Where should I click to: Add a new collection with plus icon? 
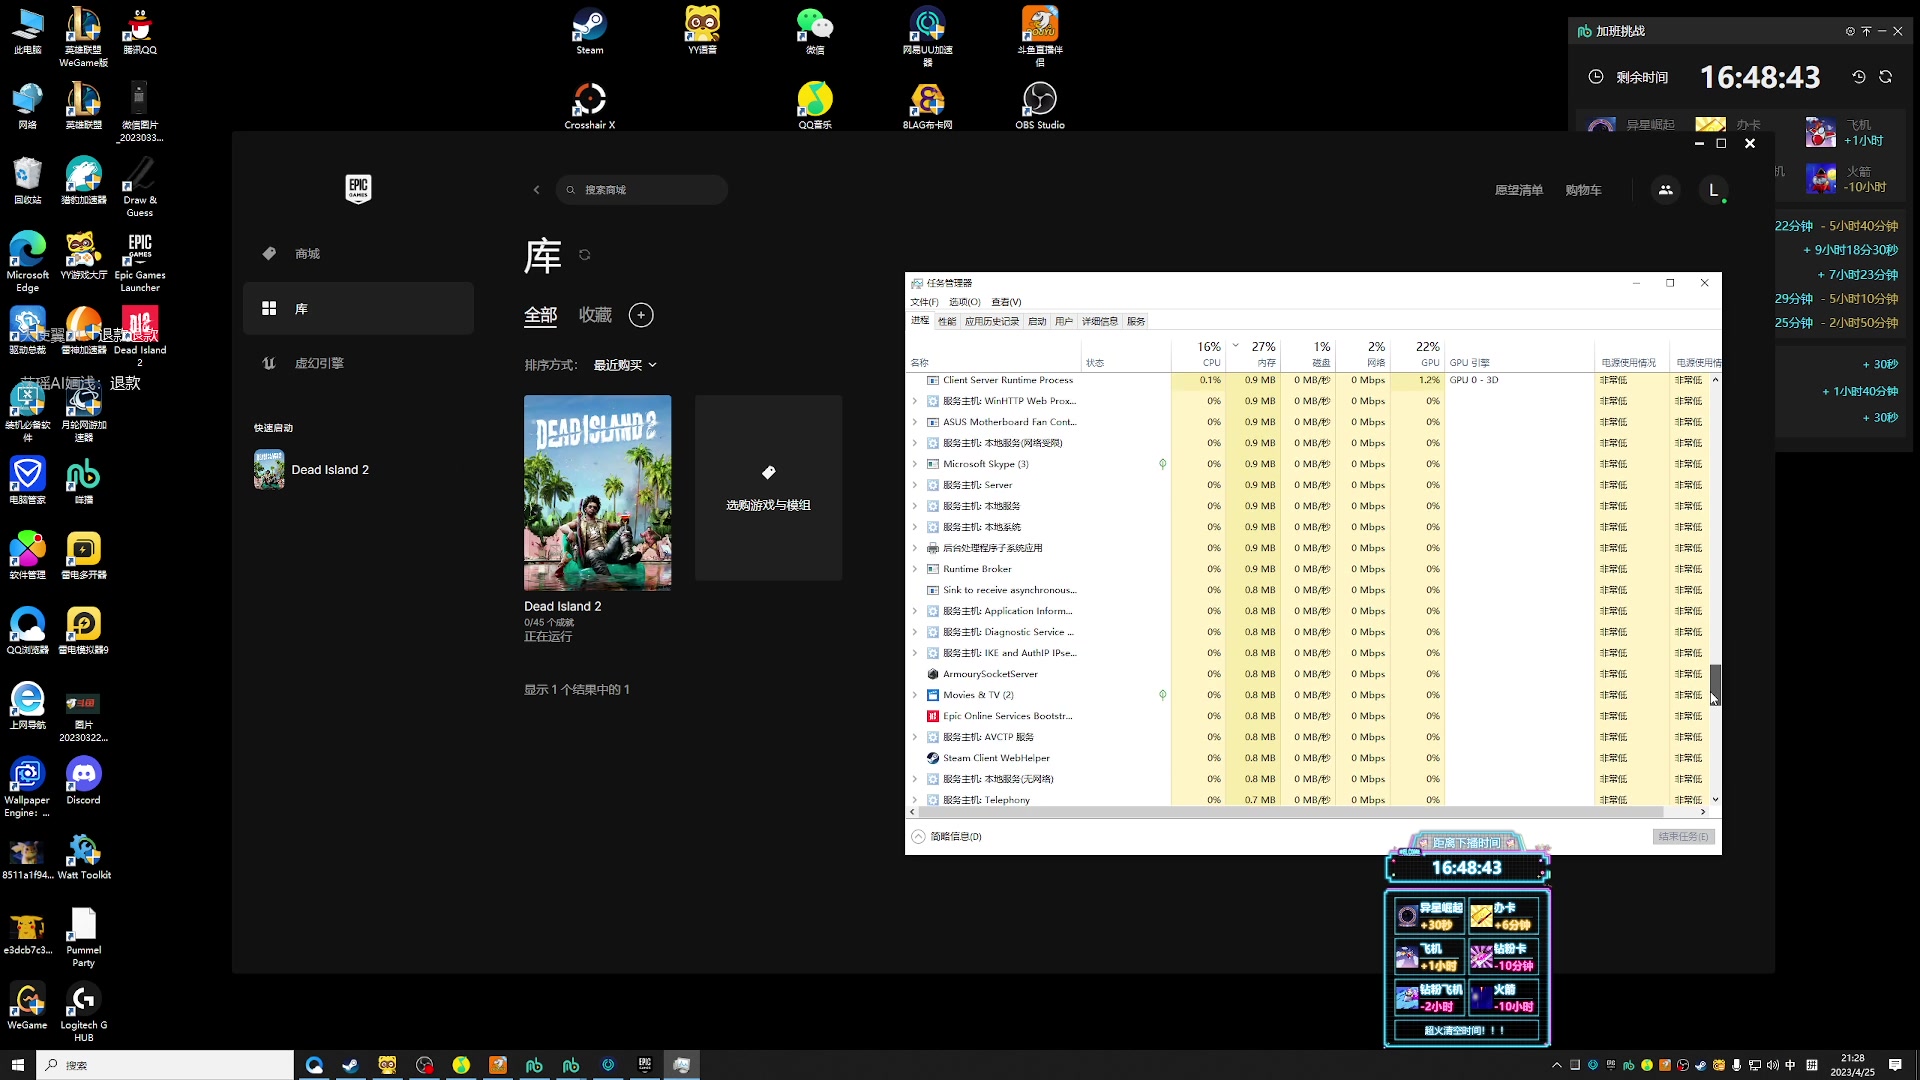click(x=641, y=315)
